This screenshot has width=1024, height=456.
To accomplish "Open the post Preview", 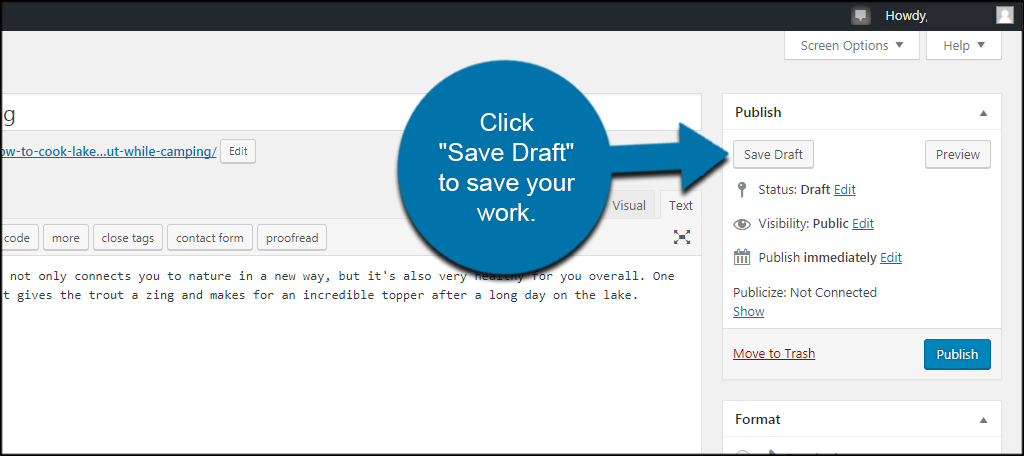I will click(957, 155).
